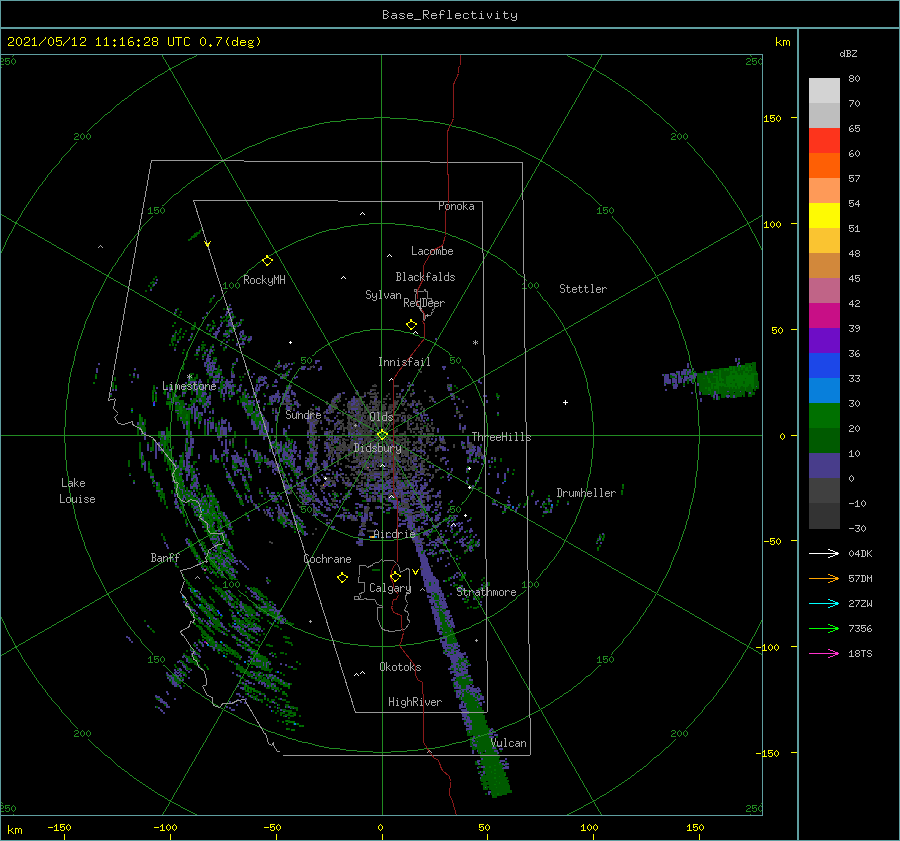Click the magenta 18TS arrow legend icon
This screenshot has width=900, height=841.
824,653
